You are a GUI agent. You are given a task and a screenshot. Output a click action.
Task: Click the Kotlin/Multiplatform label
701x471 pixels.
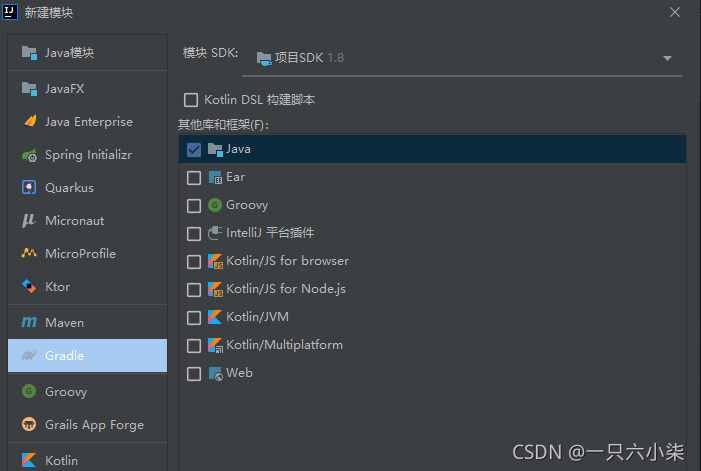(284, 345)
